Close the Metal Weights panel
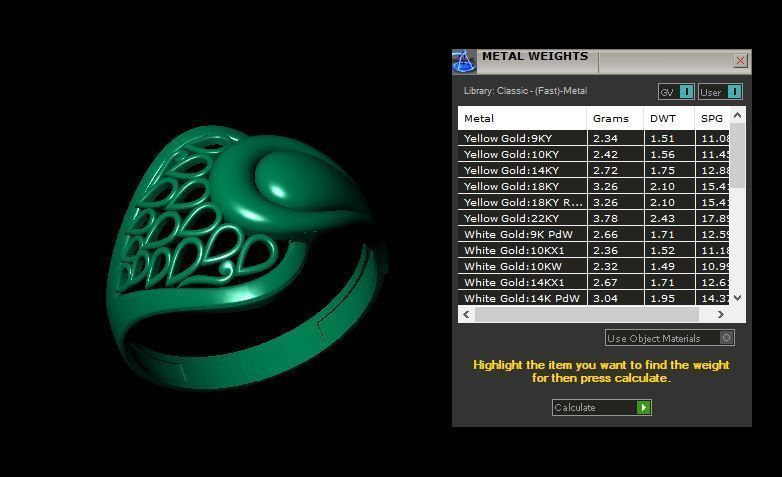 point(740,61)
